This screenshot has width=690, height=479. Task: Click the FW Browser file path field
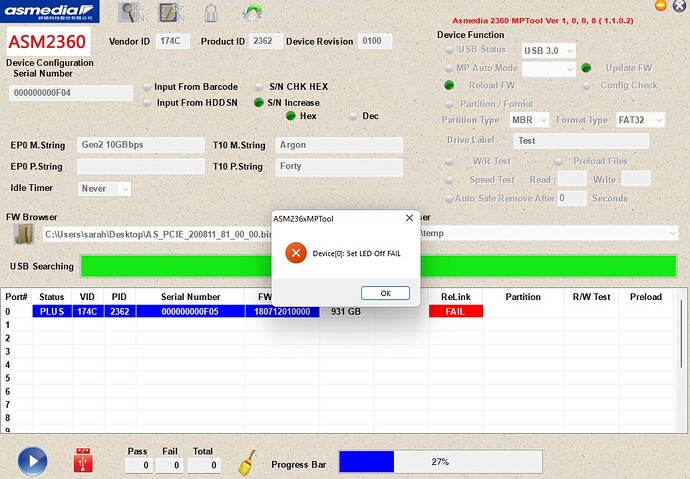coord(157,234)
